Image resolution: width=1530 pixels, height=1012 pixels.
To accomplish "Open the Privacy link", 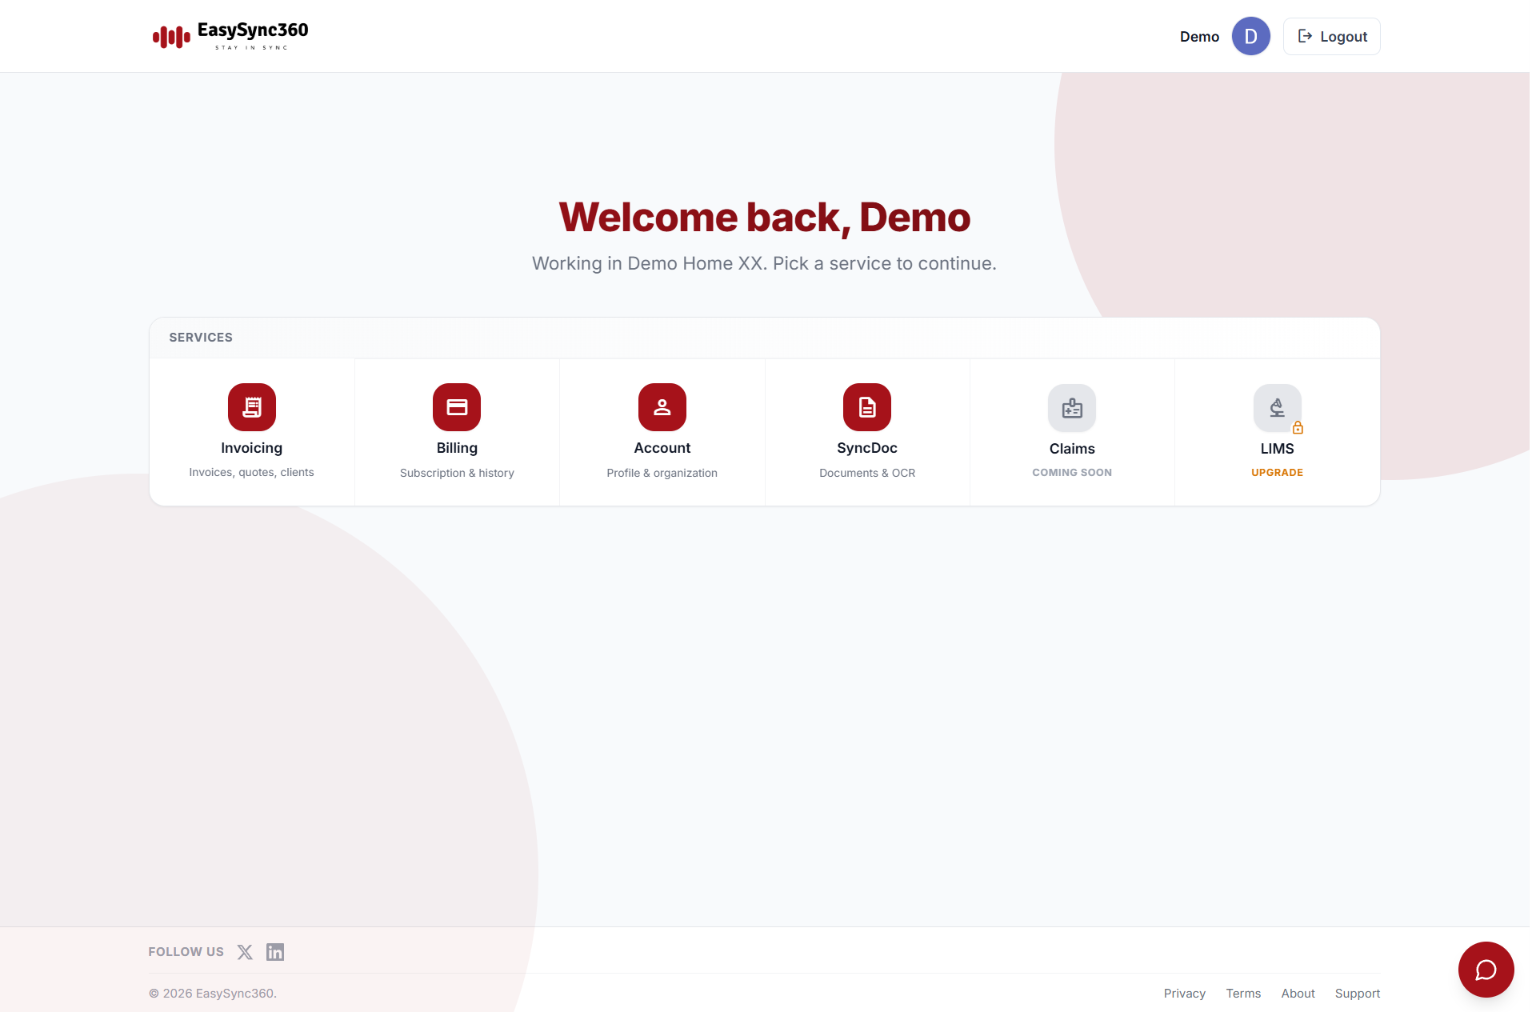I will (1185, 993).
